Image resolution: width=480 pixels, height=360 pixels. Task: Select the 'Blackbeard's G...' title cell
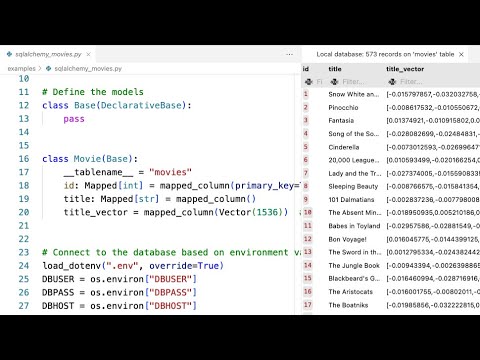(x=354, y=278)
